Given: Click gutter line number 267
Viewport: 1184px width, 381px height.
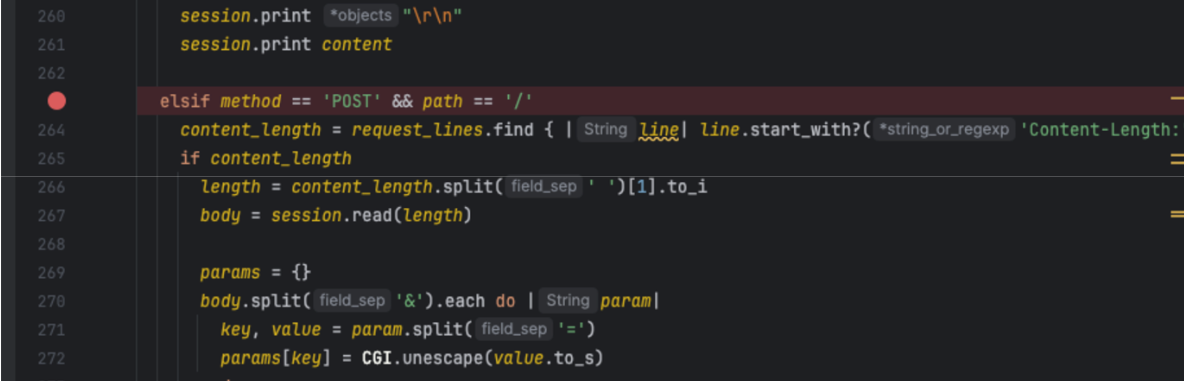Looking at the screenshot, I should (51, 216).
